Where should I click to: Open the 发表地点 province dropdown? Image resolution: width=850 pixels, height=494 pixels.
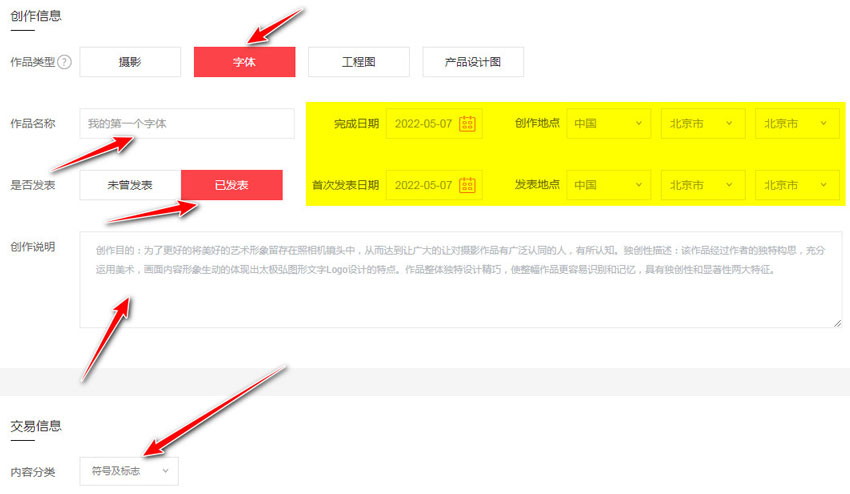pos(703,185)
